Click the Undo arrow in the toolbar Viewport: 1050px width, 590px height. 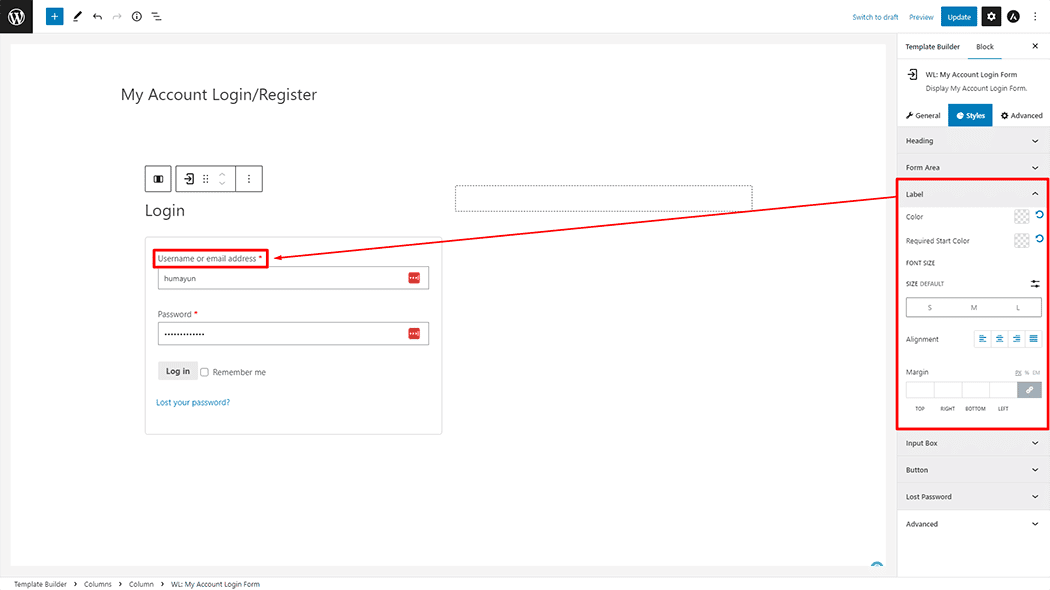[96, 16]
